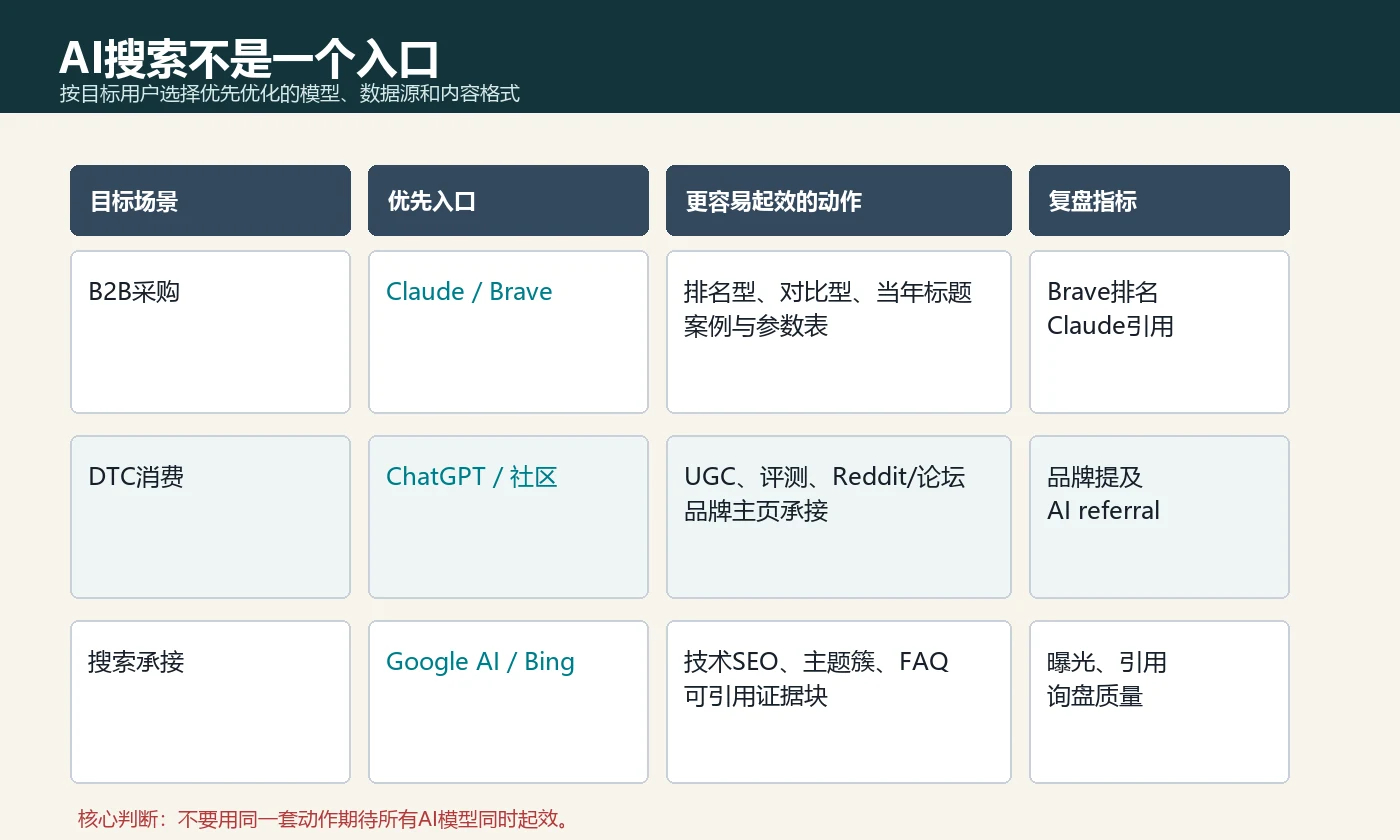Click the 更容易起效的动作 column header
Viewport: 1400px width, 840px height.
[x=839, y=201]
